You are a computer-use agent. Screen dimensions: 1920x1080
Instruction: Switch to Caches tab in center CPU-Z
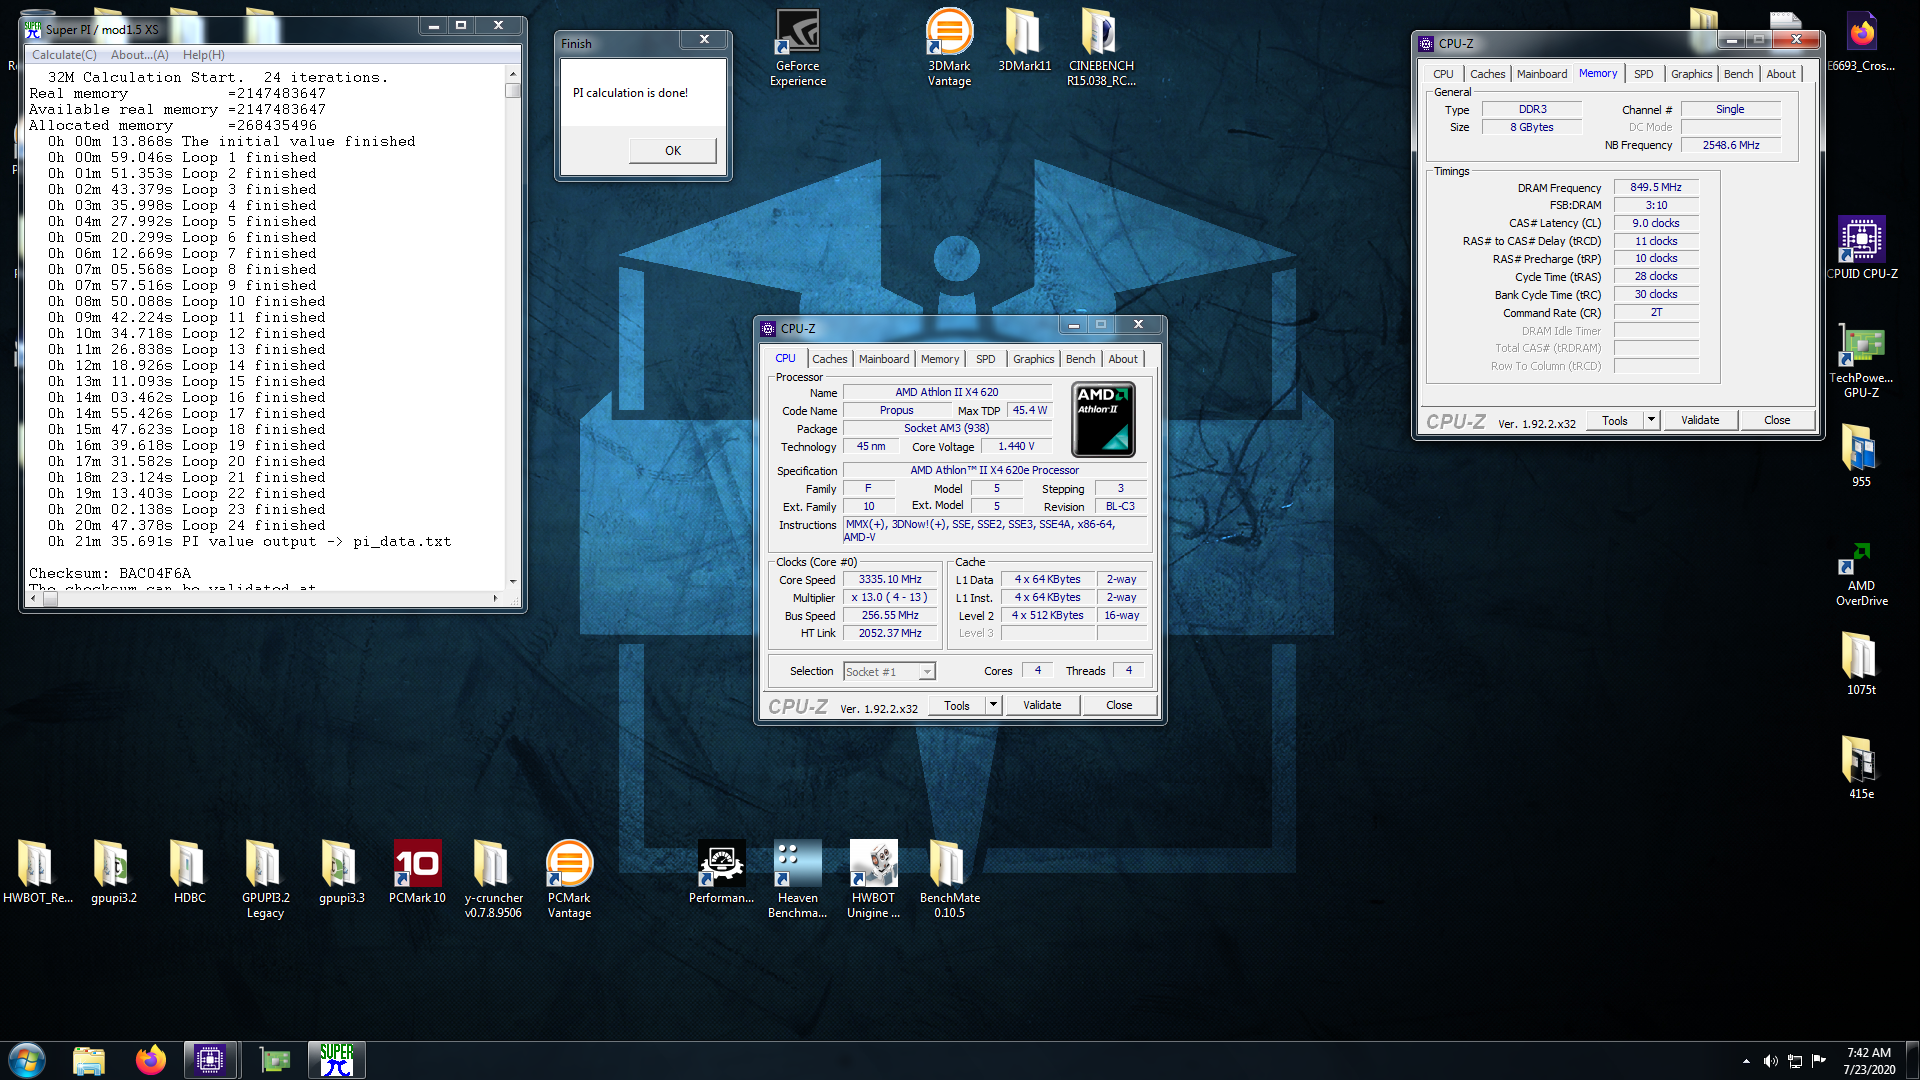829,359
